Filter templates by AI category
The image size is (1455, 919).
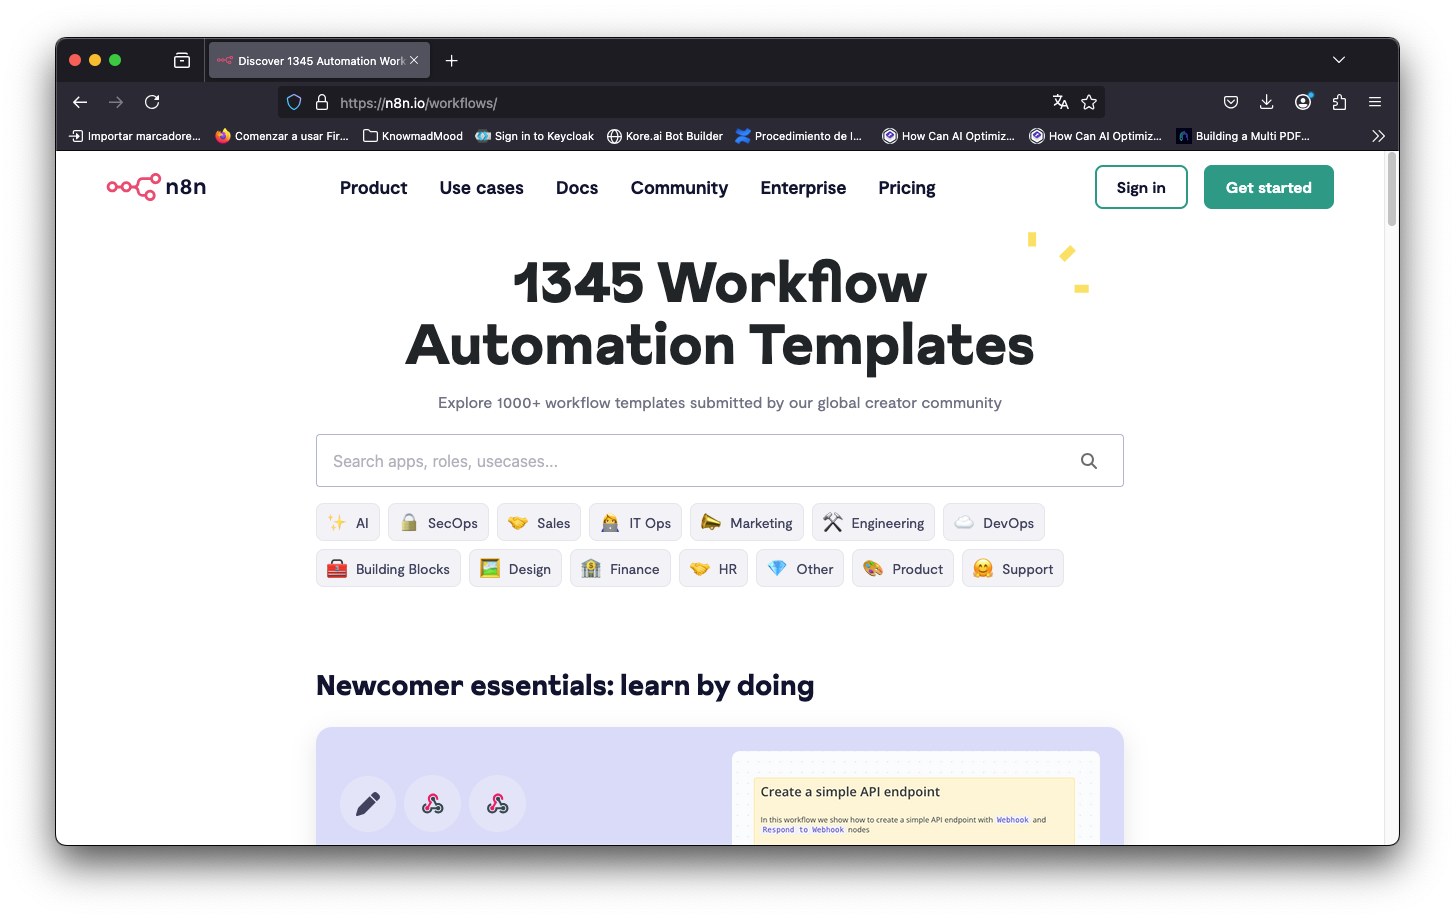[348, 522]
